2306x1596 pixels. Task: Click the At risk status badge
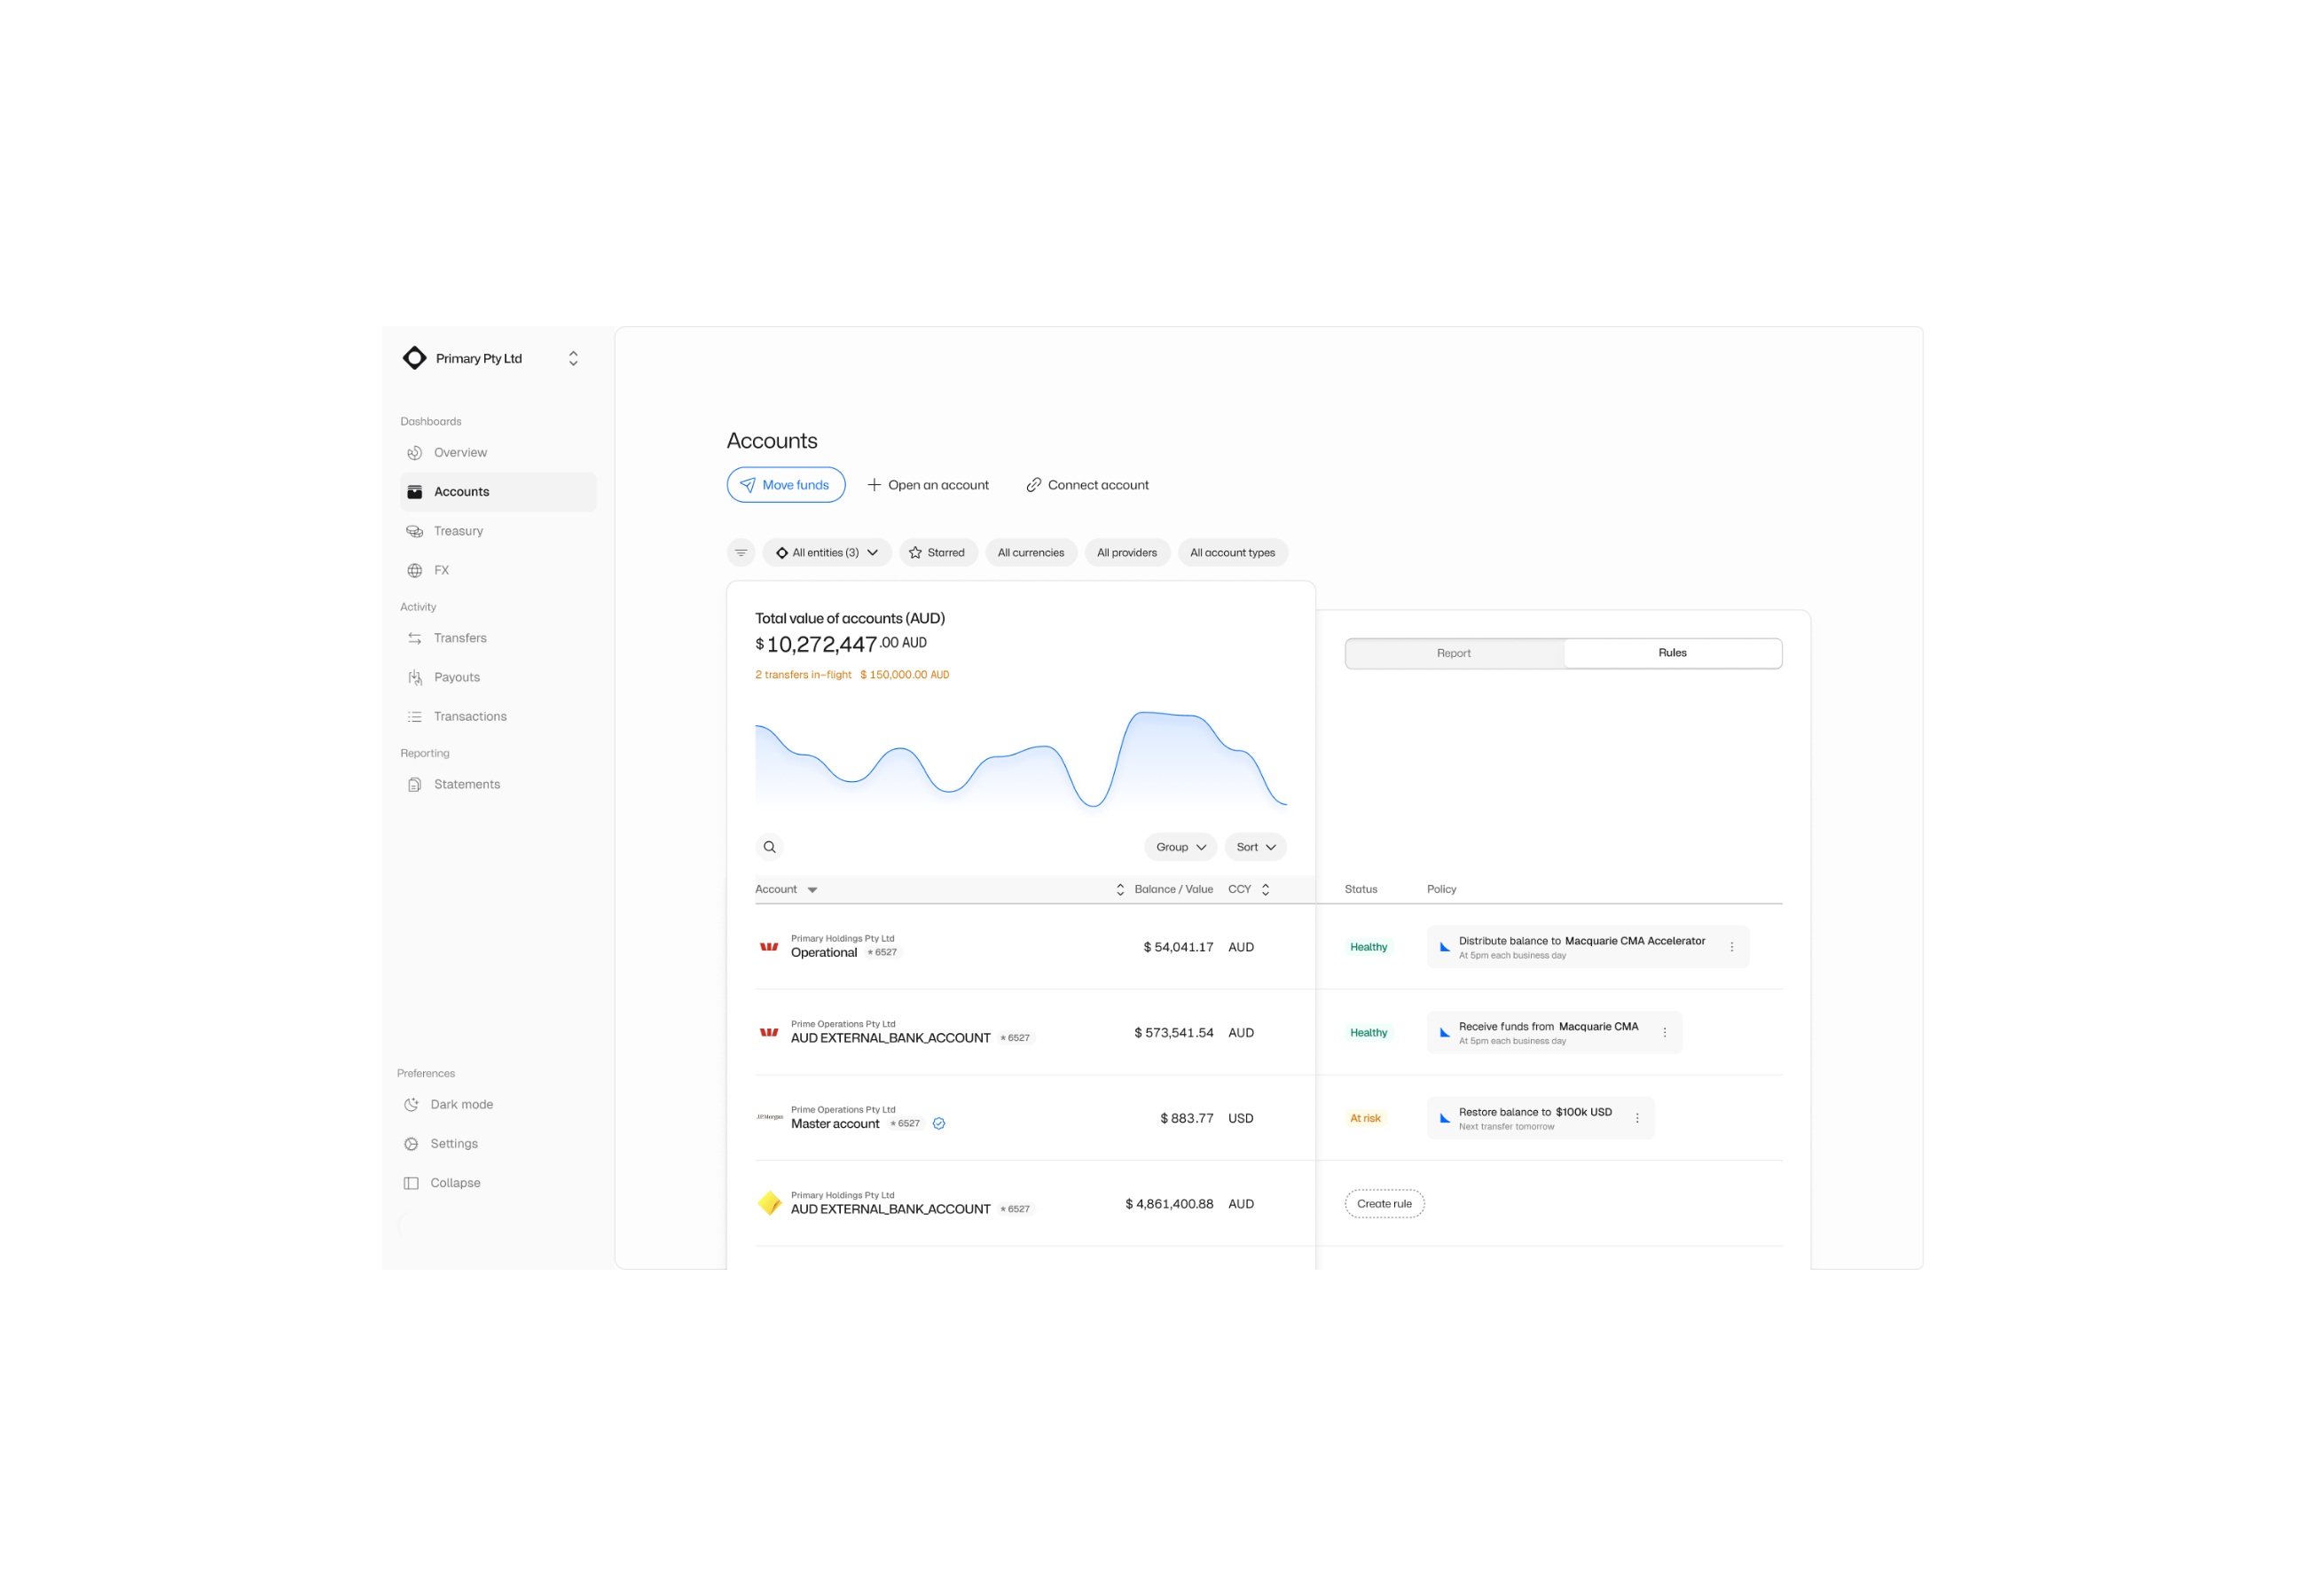(1365, 1118)
